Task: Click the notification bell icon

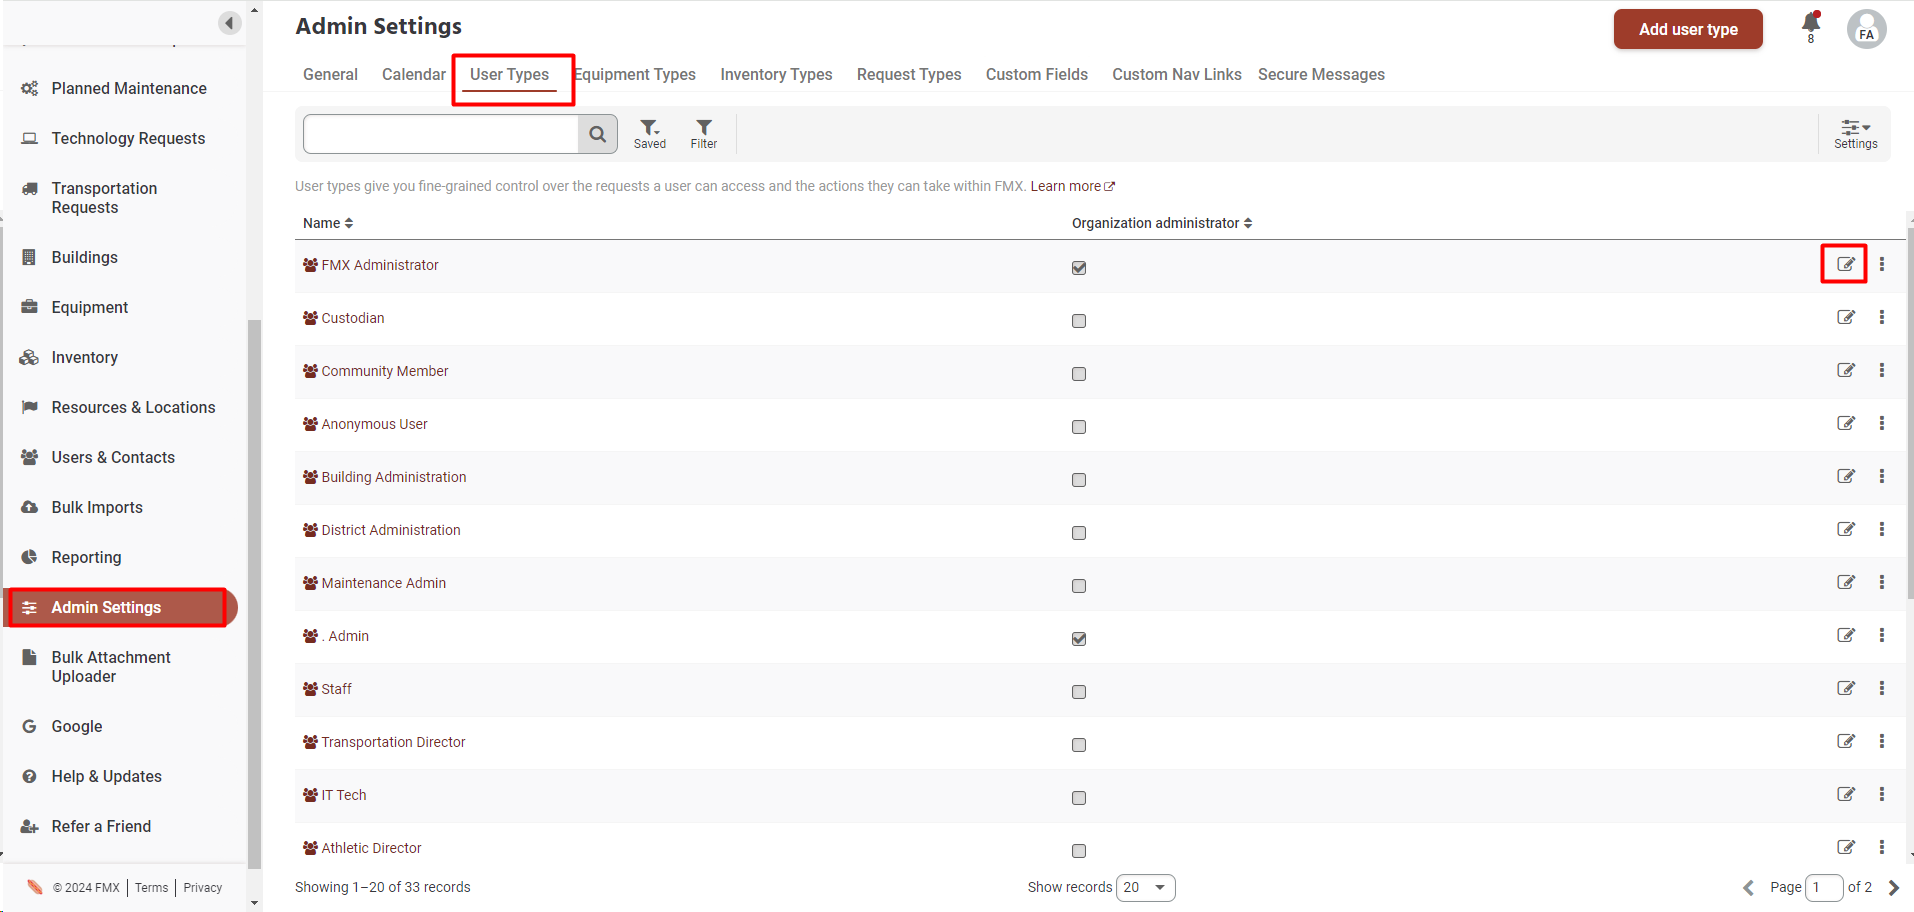Action: click(1810, 24)
